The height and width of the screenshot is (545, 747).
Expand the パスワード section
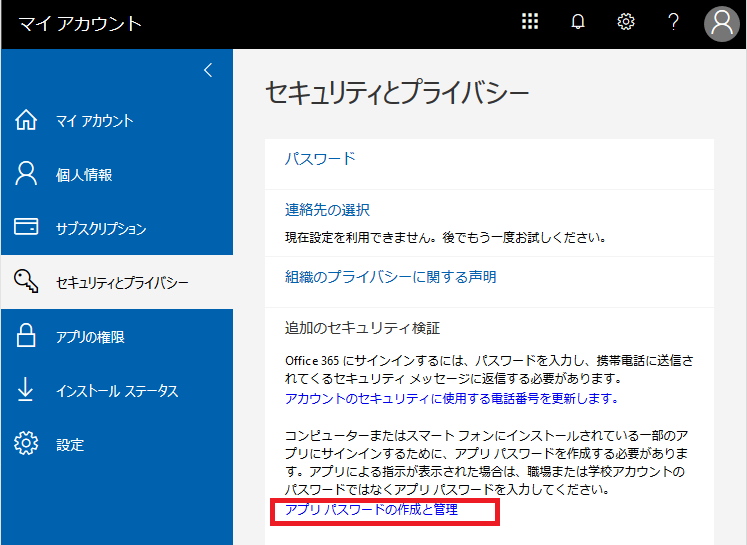pyautogui.click(x=320, y=159)
